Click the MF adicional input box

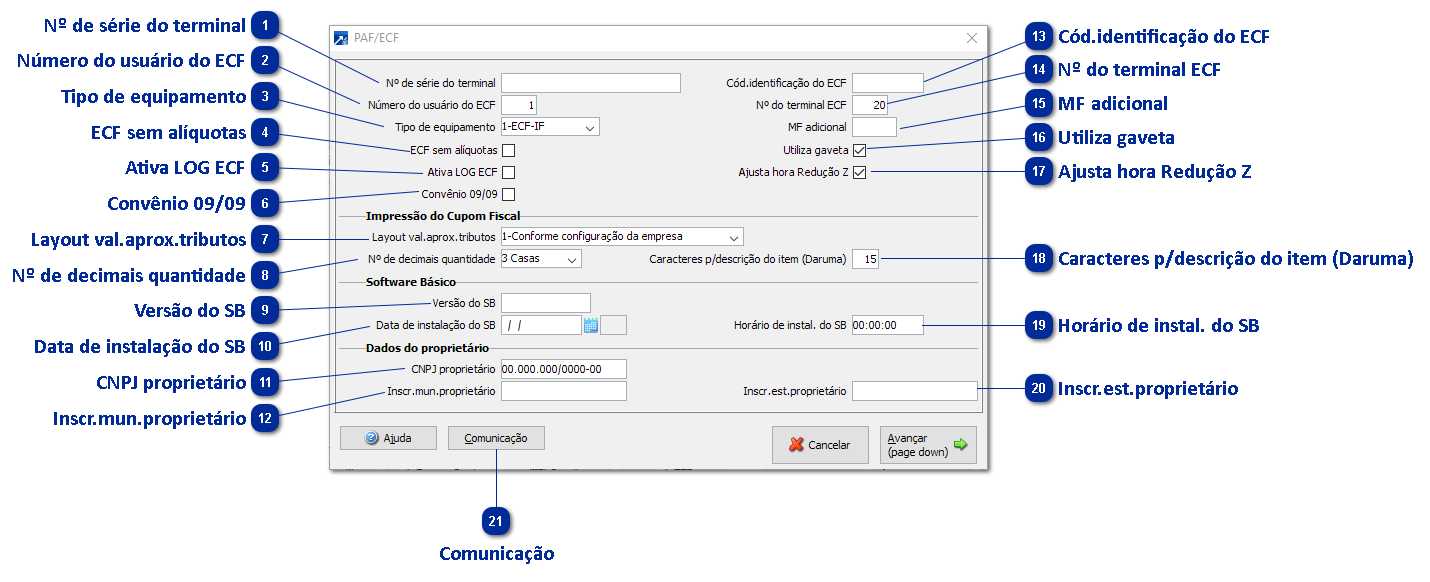point(874,126)
